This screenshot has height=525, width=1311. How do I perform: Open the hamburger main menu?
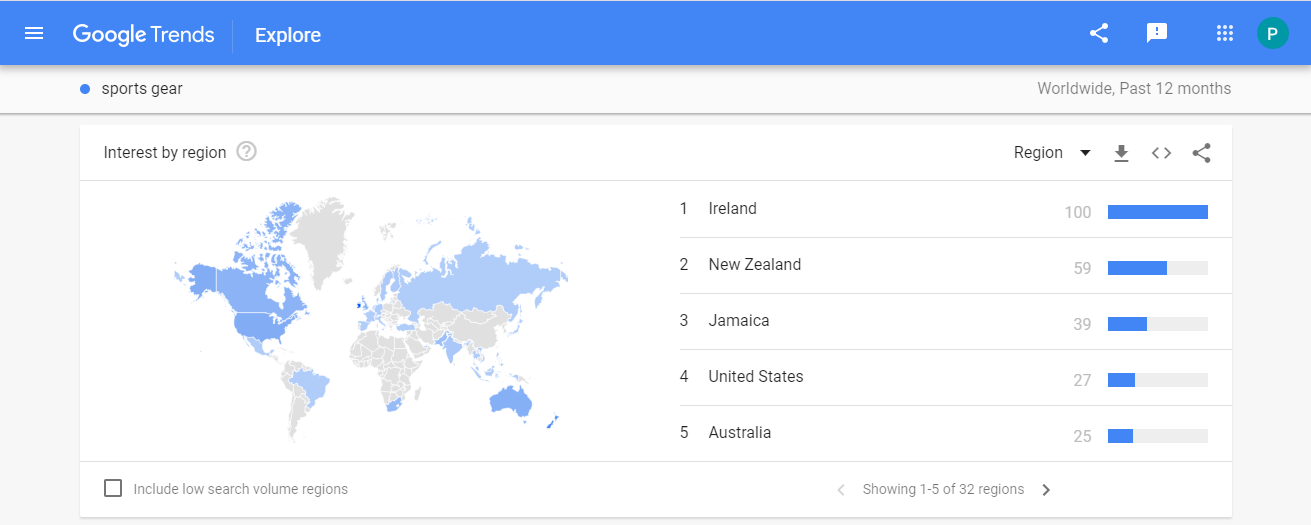[x=34, y=34]
